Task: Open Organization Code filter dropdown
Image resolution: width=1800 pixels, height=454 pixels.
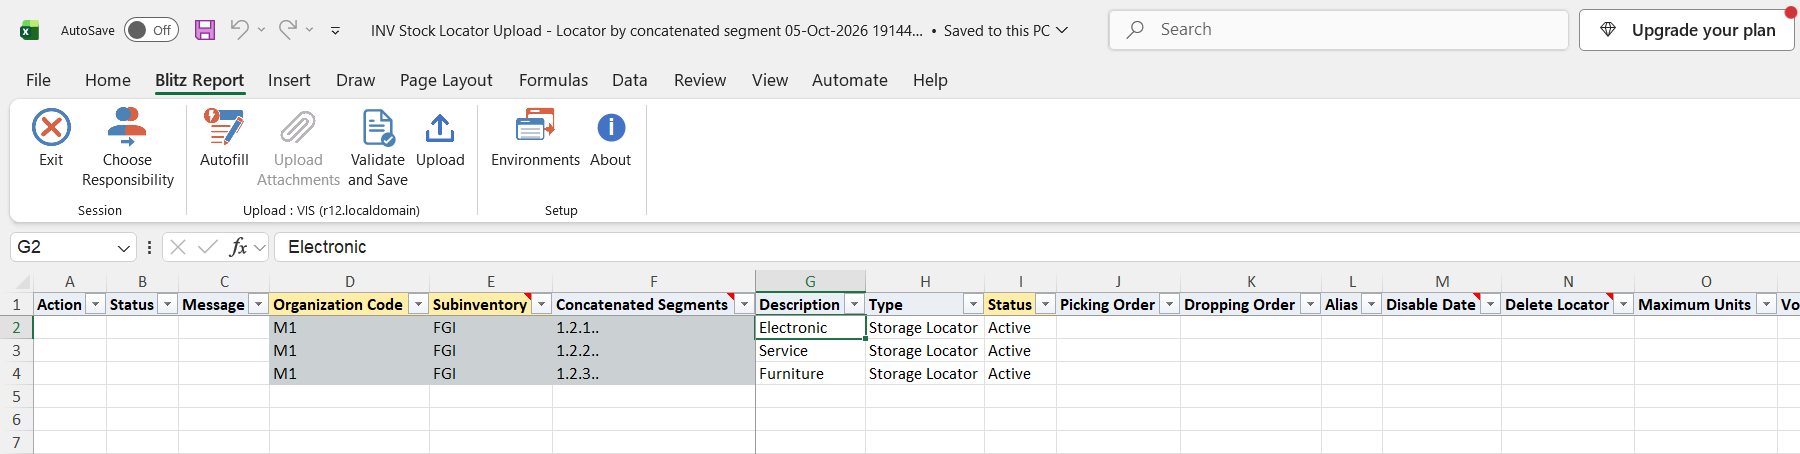Action: pos(419,304)
